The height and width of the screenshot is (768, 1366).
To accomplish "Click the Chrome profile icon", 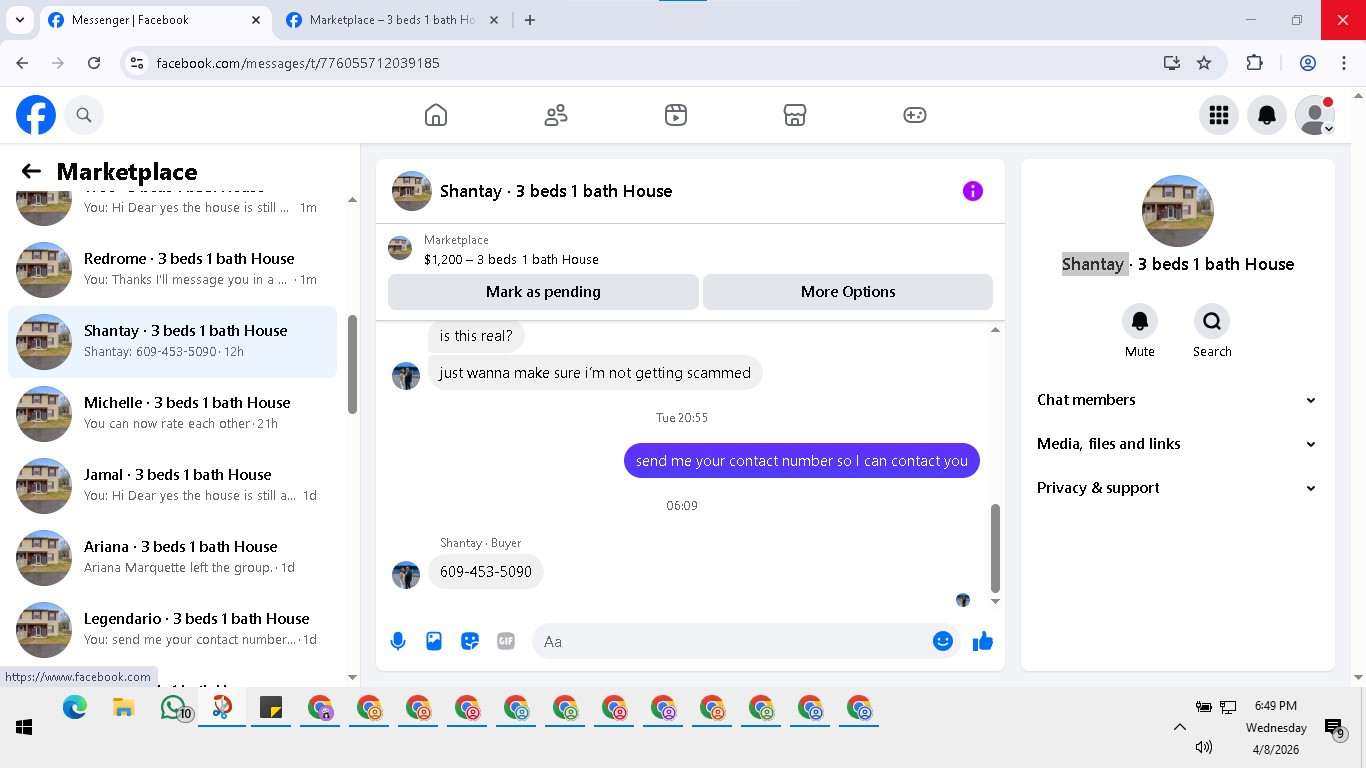I will 1308,63.
